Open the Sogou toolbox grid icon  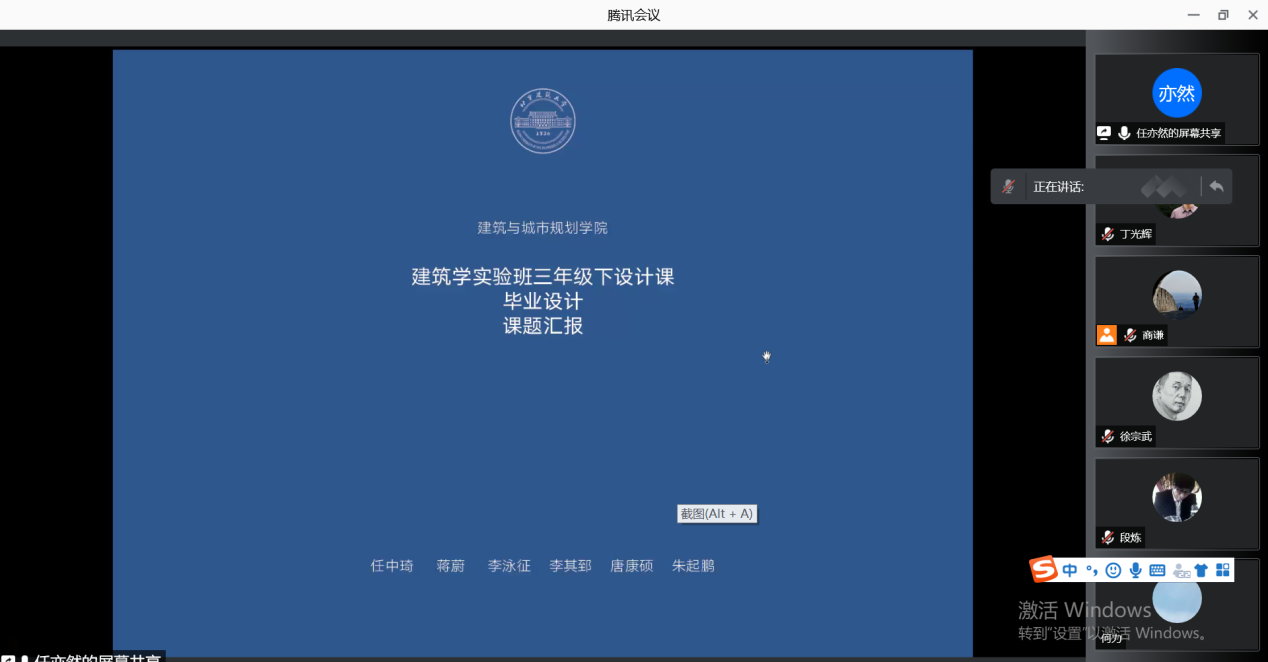pos(1222,570)
